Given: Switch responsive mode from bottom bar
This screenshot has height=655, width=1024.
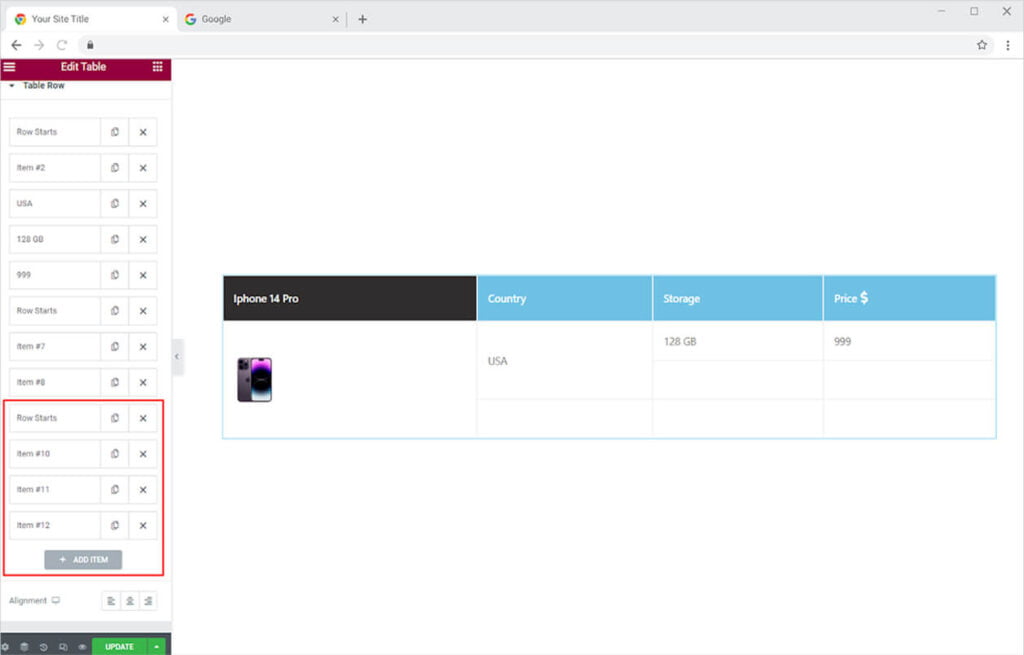Looking at the screenshot, I should 63,647.
